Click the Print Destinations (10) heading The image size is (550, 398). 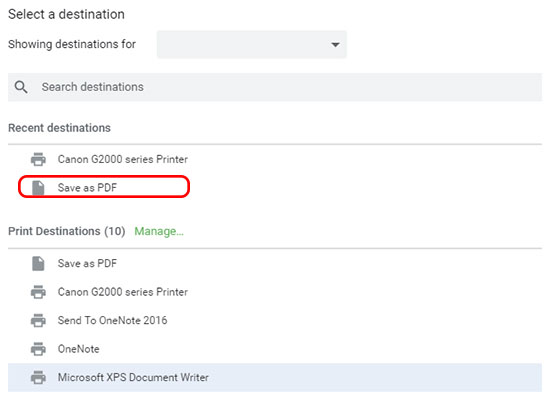[67, 231]
